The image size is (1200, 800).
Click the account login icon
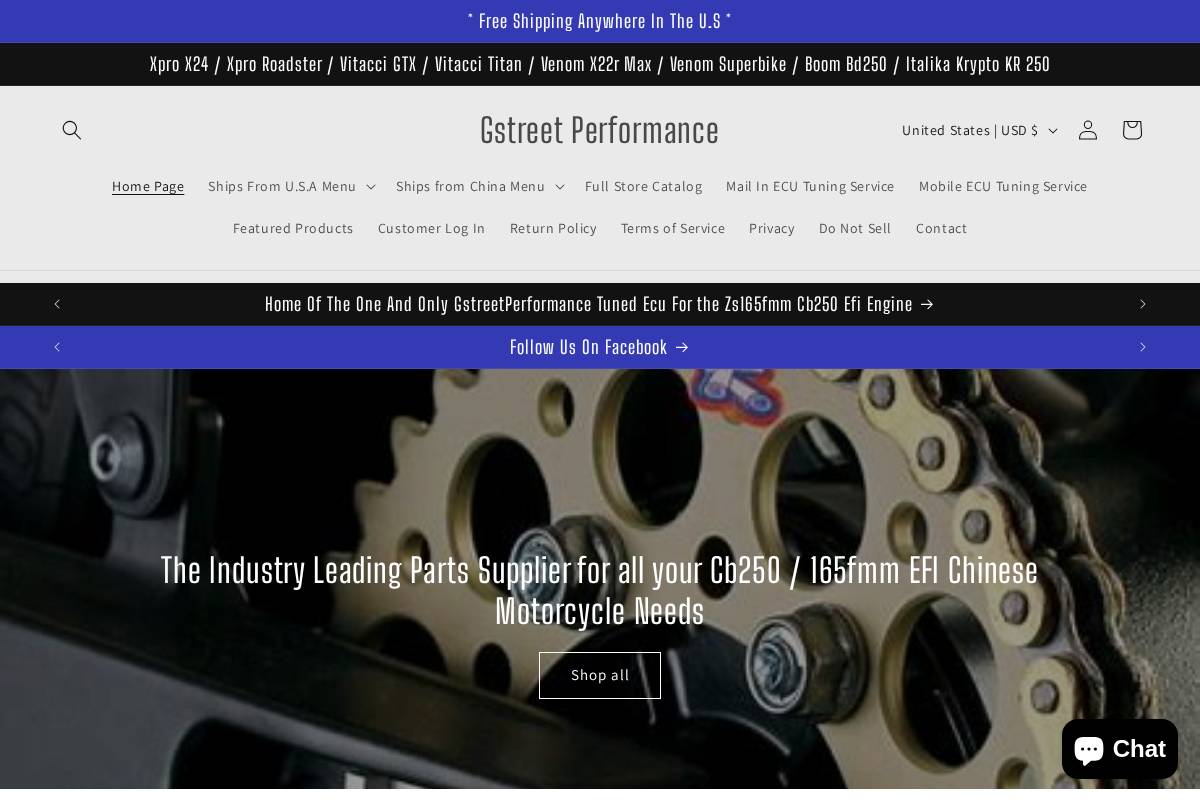coord(1087,130)
